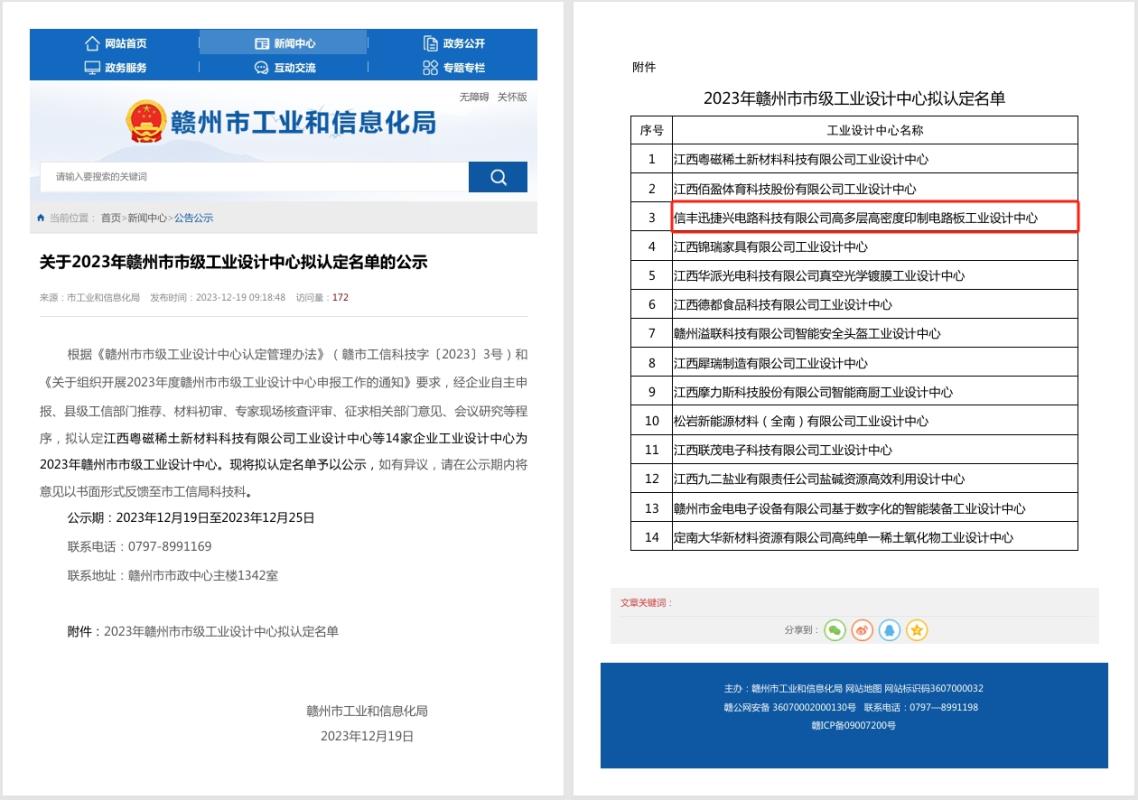
Task: Click the national emblem logo
Action: [x=145, y=122]
